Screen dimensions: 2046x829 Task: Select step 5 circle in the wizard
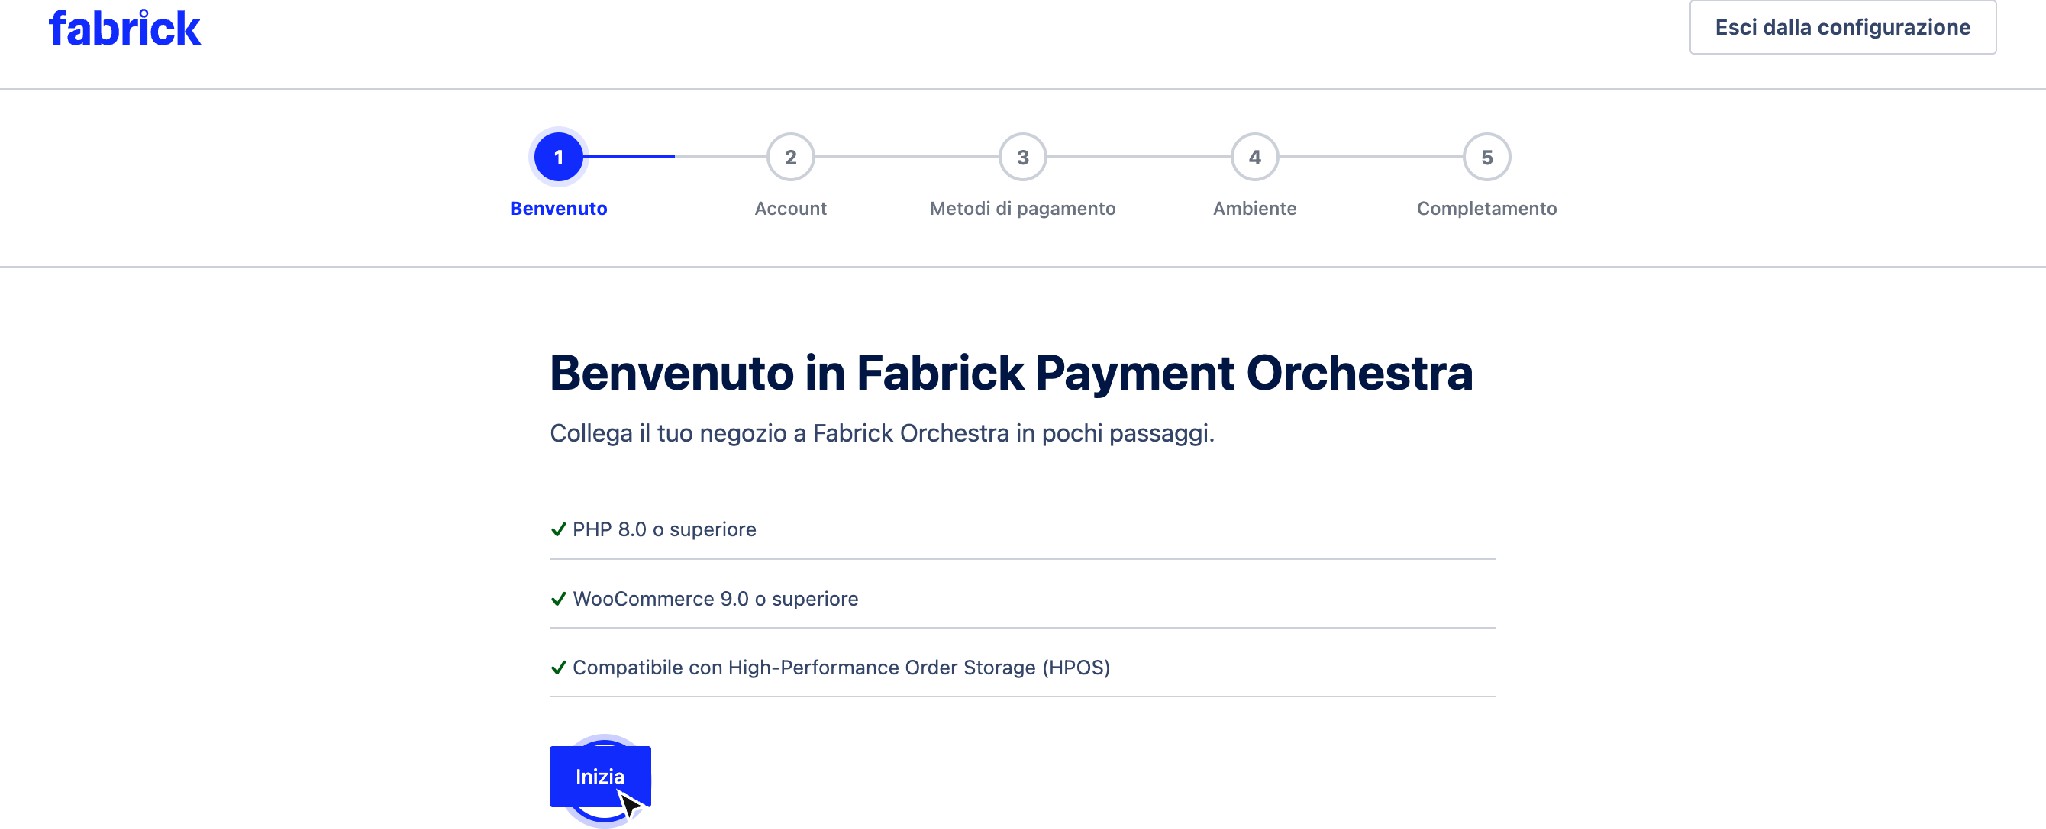[x=1487, y=157]
